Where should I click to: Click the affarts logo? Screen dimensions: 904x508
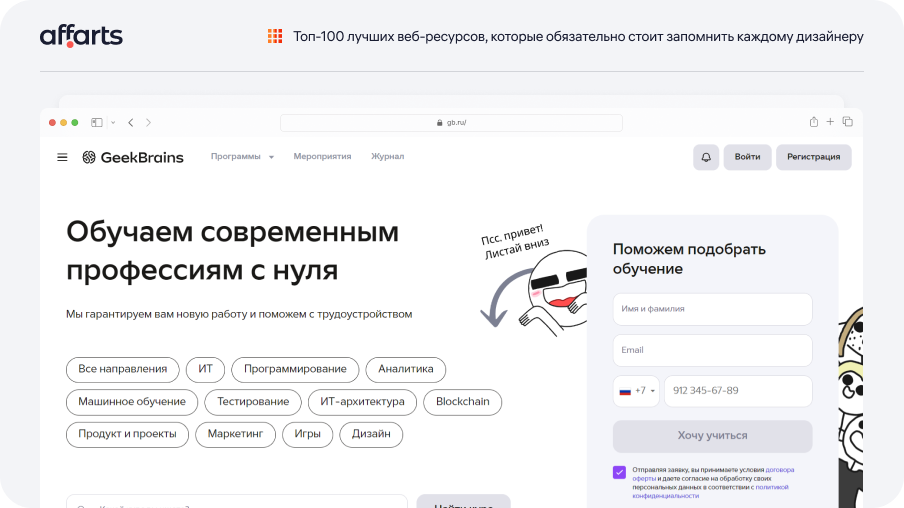click(x=81, y=36)
